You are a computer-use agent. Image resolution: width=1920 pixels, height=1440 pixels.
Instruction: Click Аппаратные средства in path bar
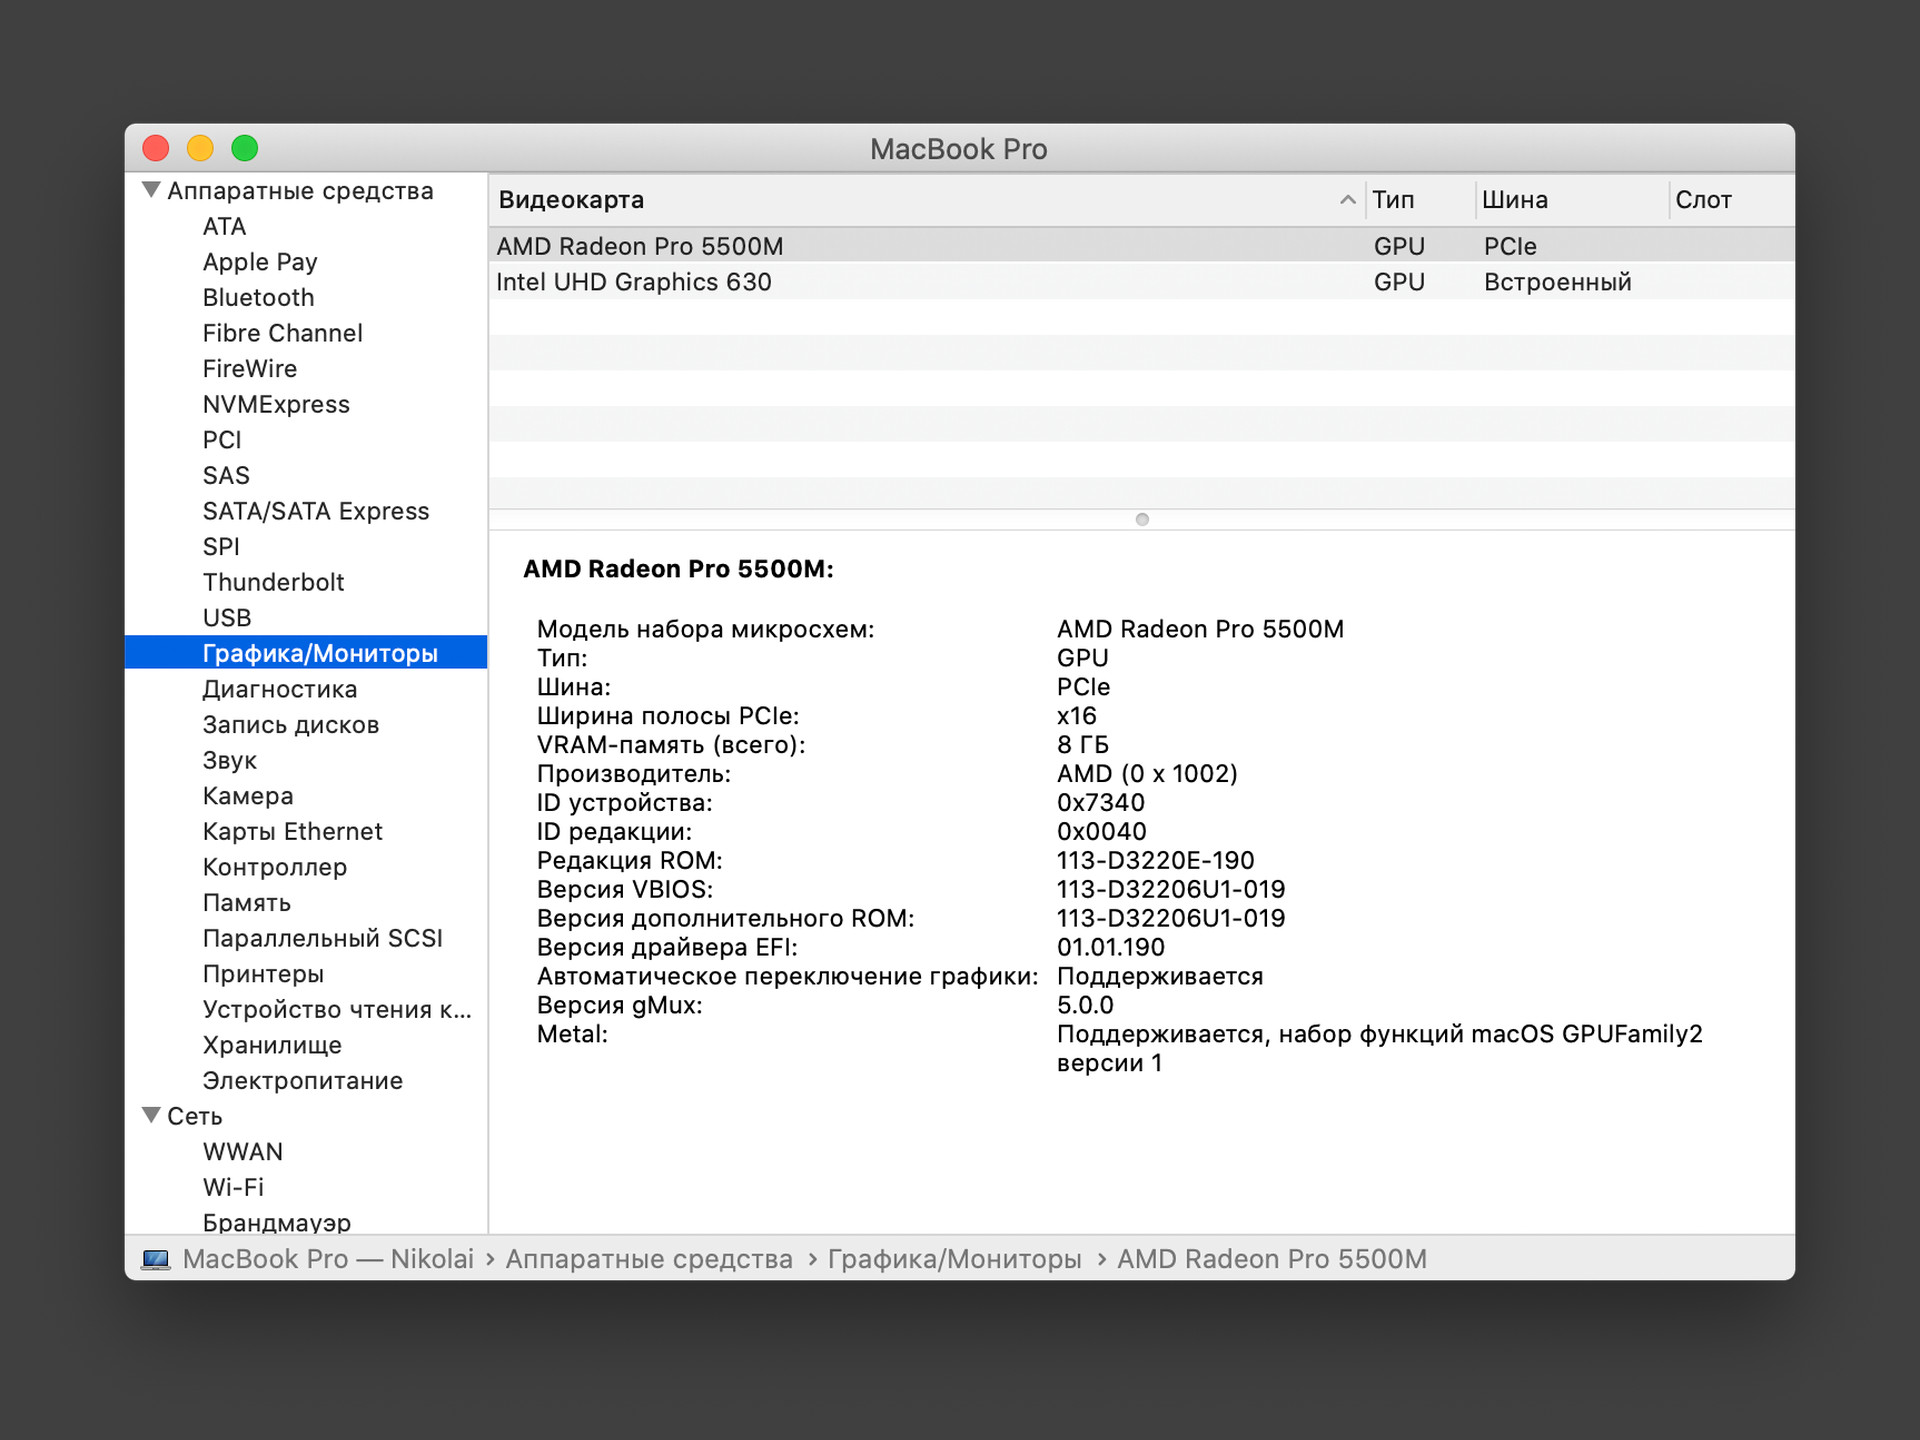point(649,1259)
